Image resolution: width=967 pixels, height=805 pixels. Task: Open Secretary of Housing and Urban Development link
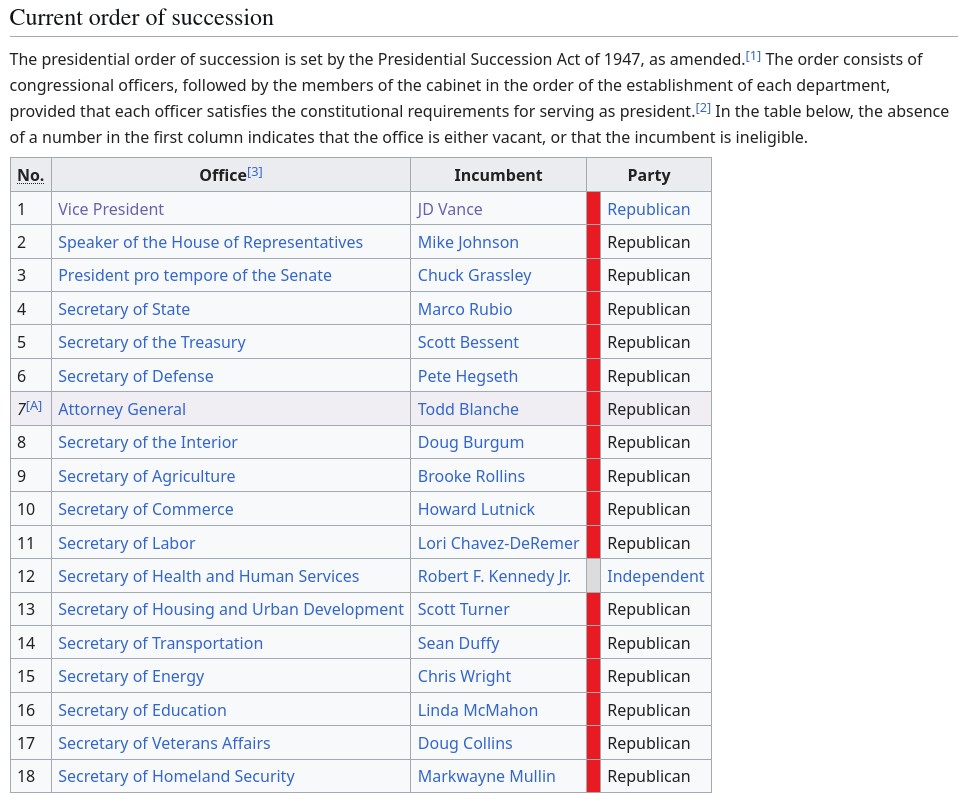(x=231, y=609)
